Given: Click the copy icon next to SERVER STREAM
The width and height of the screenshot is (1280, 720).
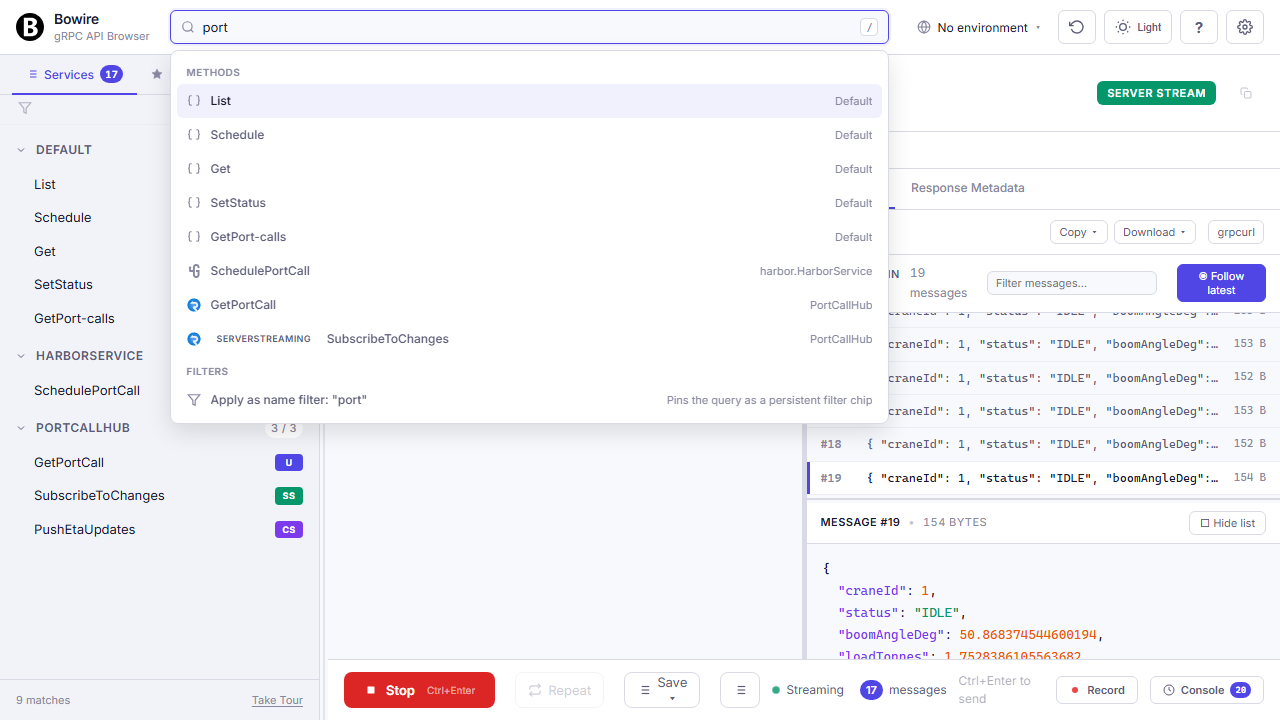Looking at the screenshot, I should click(1246, 93).
